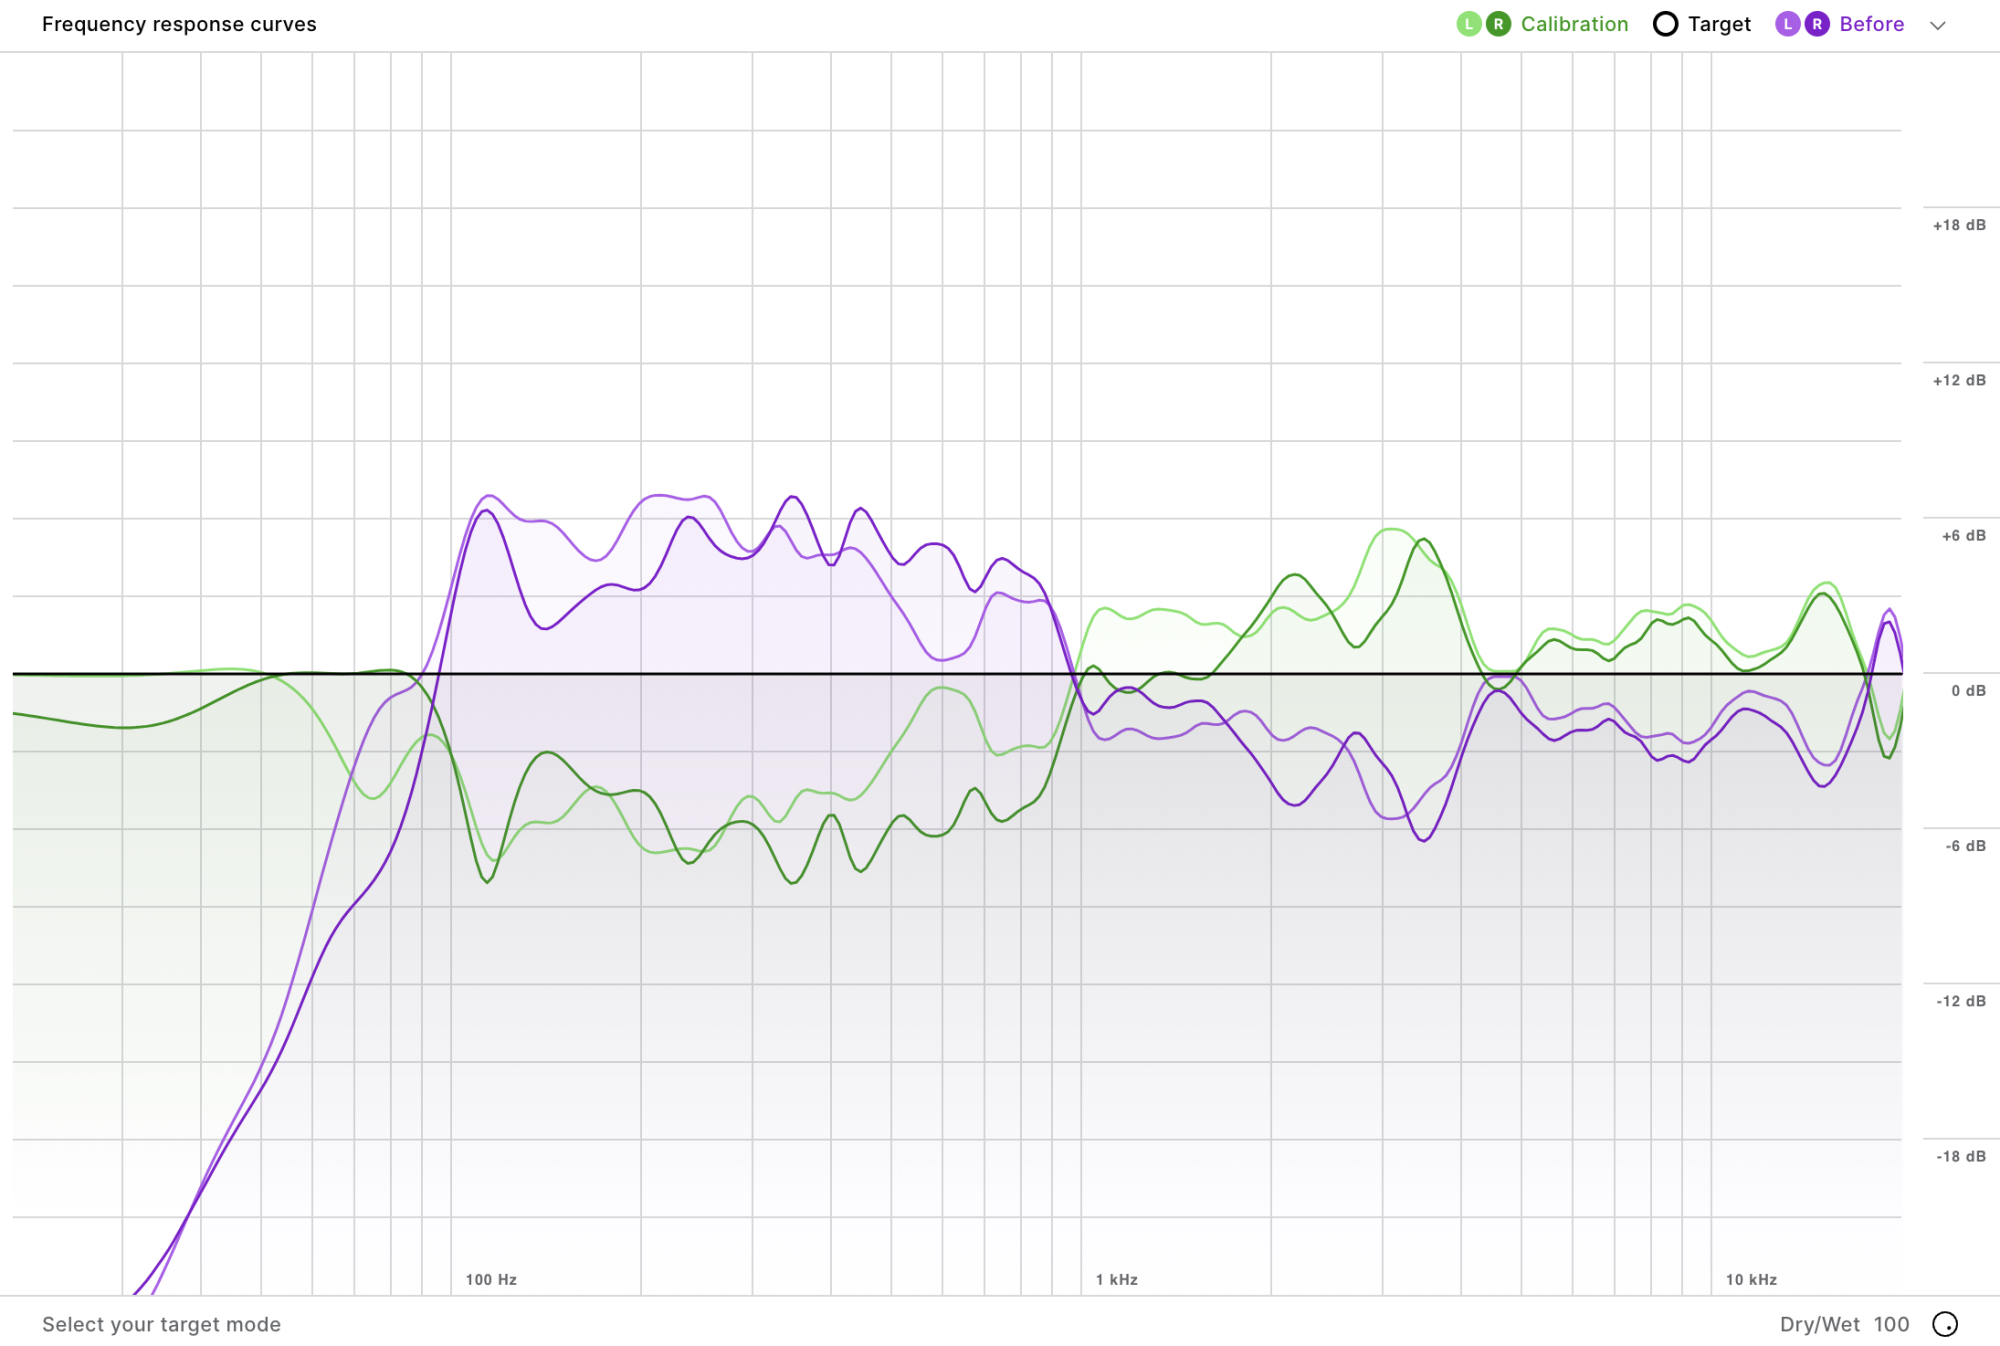Toggle the left channel Before curve
This screenshot has height=1346, width=2000.
coord(1787,24)
